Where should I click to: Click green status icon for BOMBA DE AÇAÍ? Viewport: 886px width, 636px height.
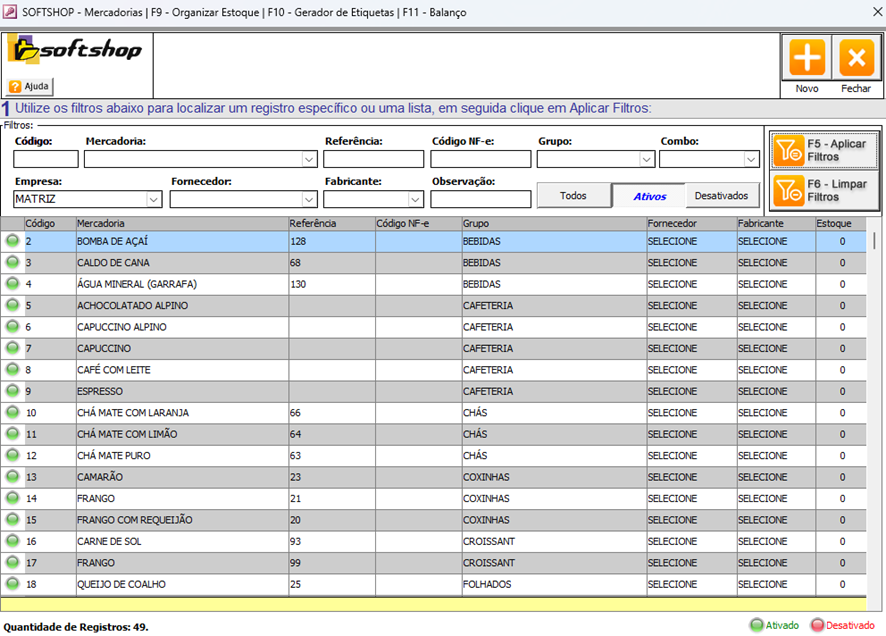coord(12,241)
